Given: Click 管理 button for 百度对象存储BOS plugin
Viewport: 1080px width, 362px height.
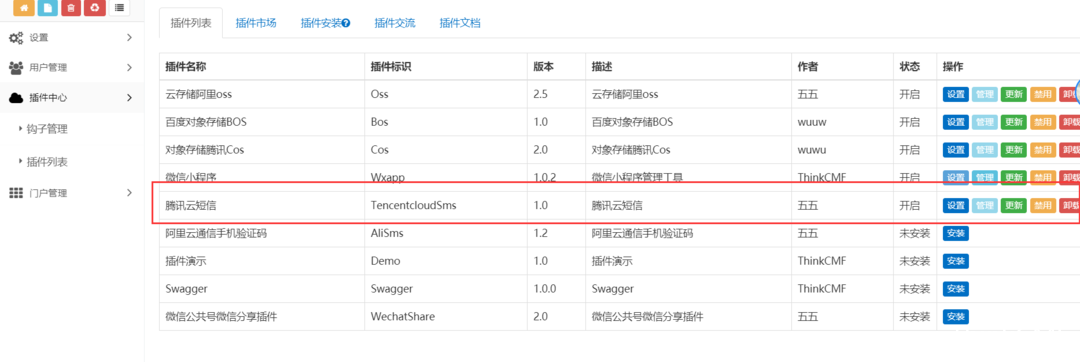Looking at the screenshot, I should (985, 122).
